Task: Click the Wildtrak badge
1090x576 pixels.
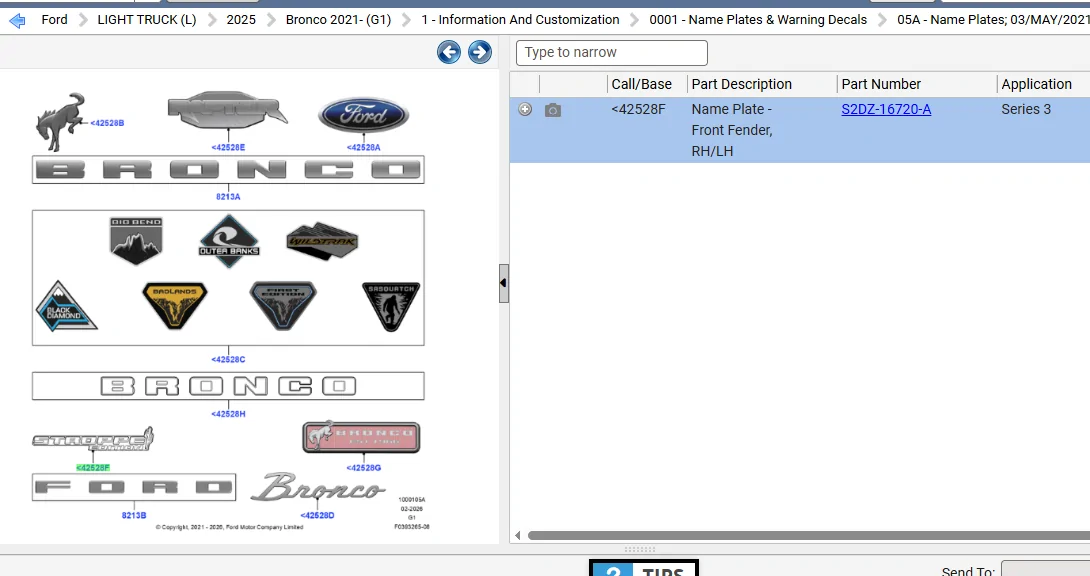Action: click(x=322, y=241)
